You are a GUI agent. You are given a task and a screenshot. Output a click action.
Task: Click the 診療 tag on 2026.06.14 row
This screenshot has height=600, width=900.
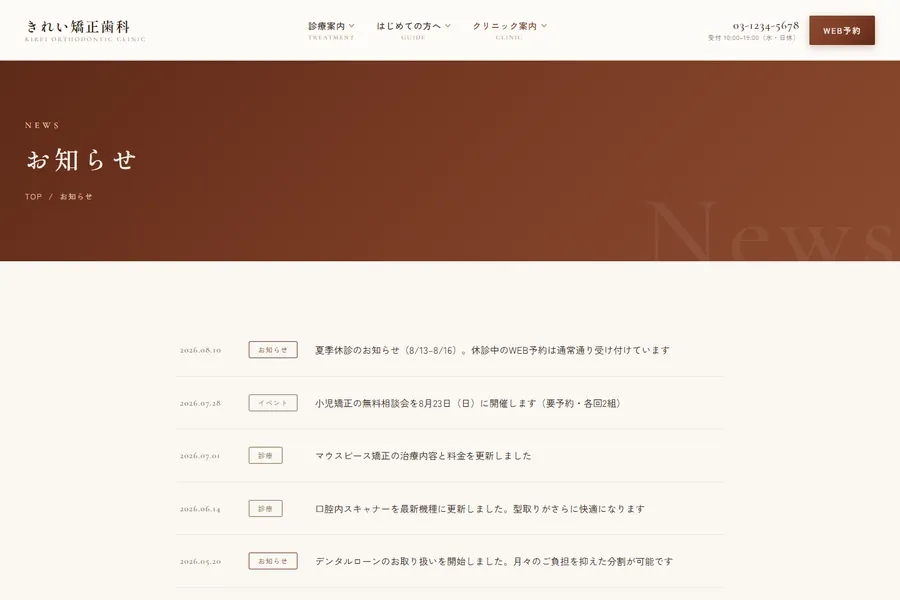(265, 508)
